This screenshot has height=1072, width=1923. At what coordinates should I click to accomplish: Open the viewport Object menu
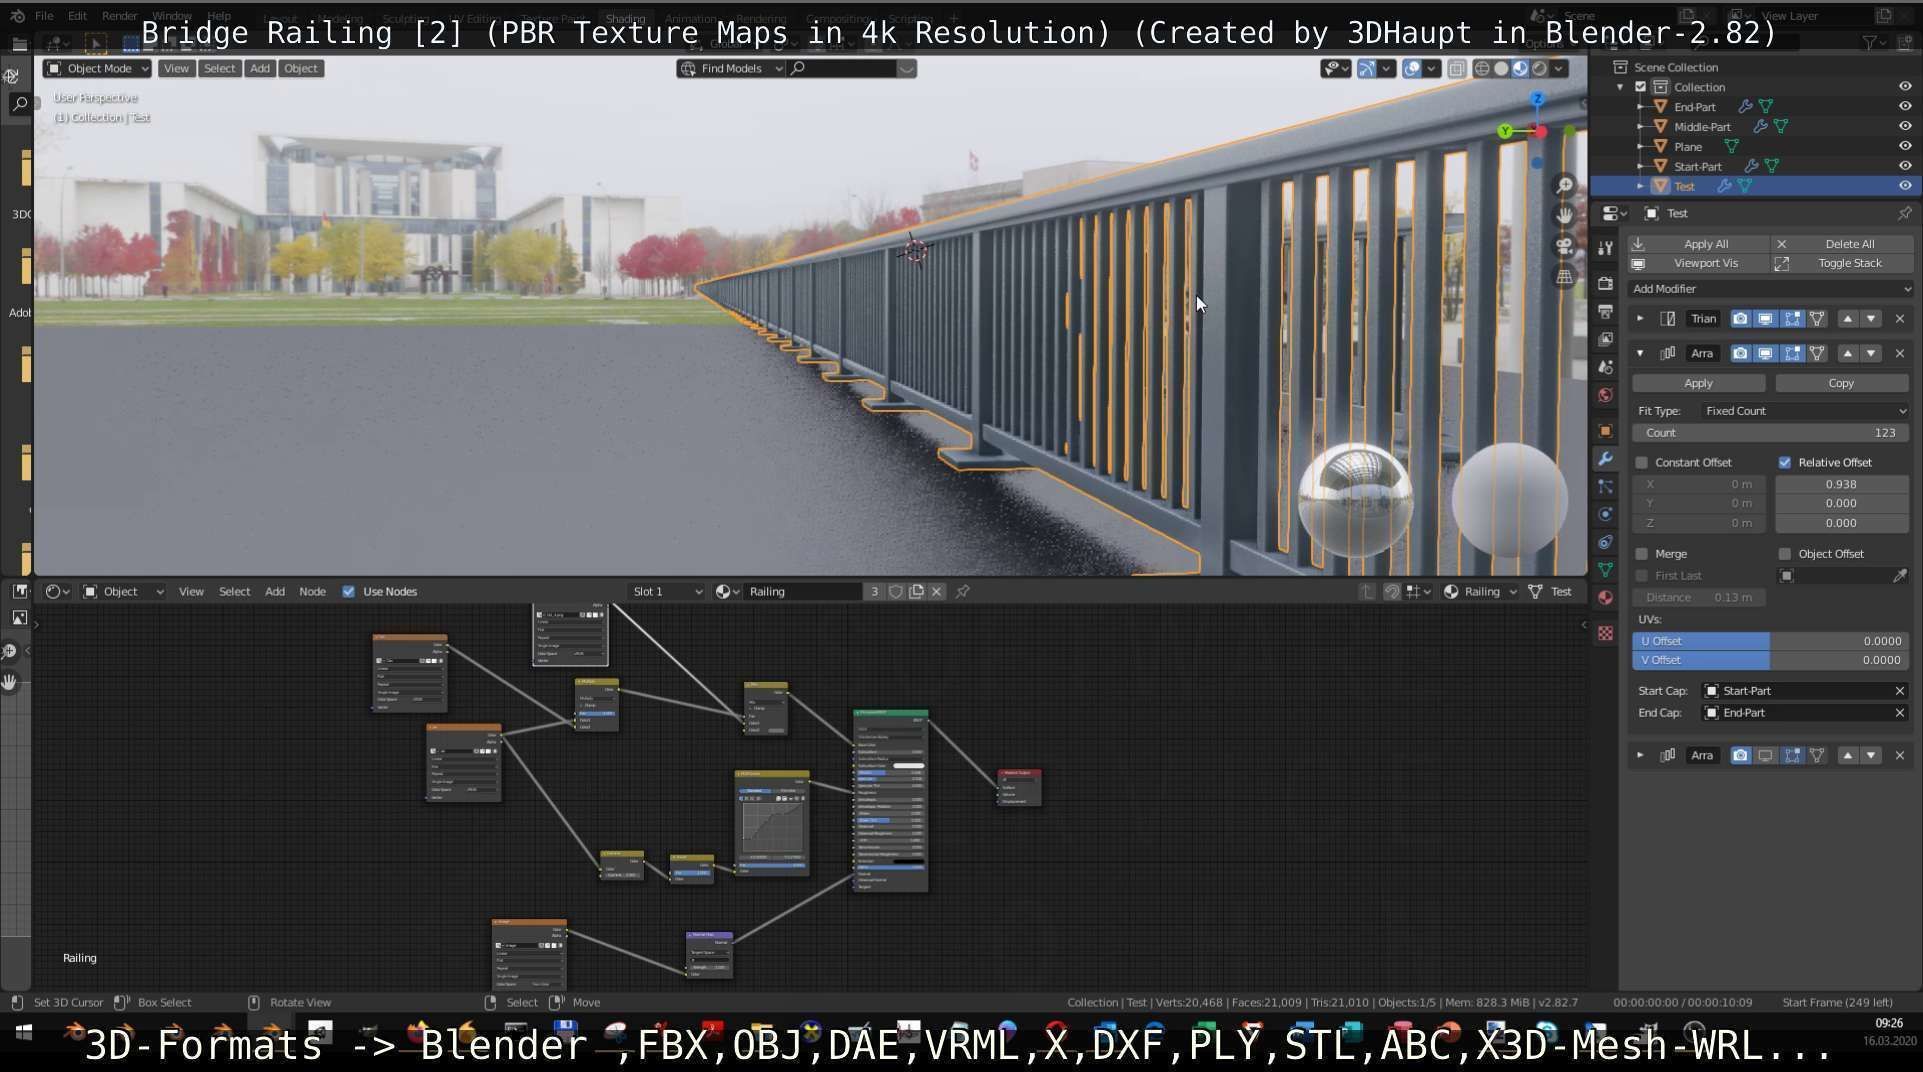[300, 69]
